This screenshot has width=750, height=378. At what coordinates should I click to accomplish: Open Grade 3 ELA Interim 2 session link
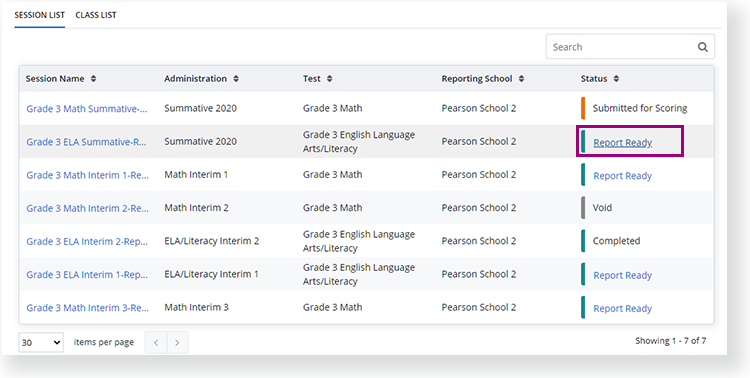tap(87, 242)
